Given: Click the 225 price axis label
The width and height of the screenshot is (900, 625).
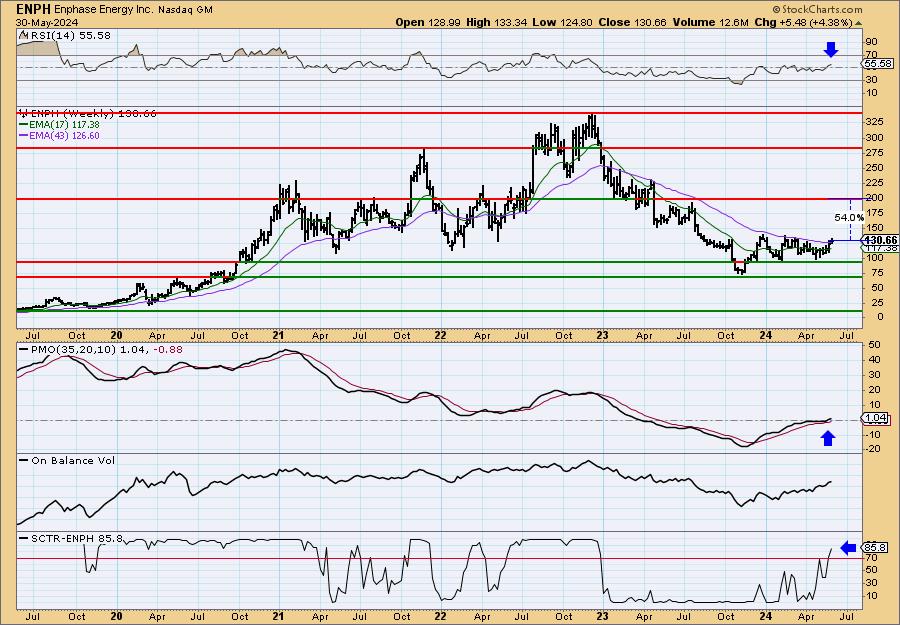Looking at the screenshot, I should pos(874,183).
